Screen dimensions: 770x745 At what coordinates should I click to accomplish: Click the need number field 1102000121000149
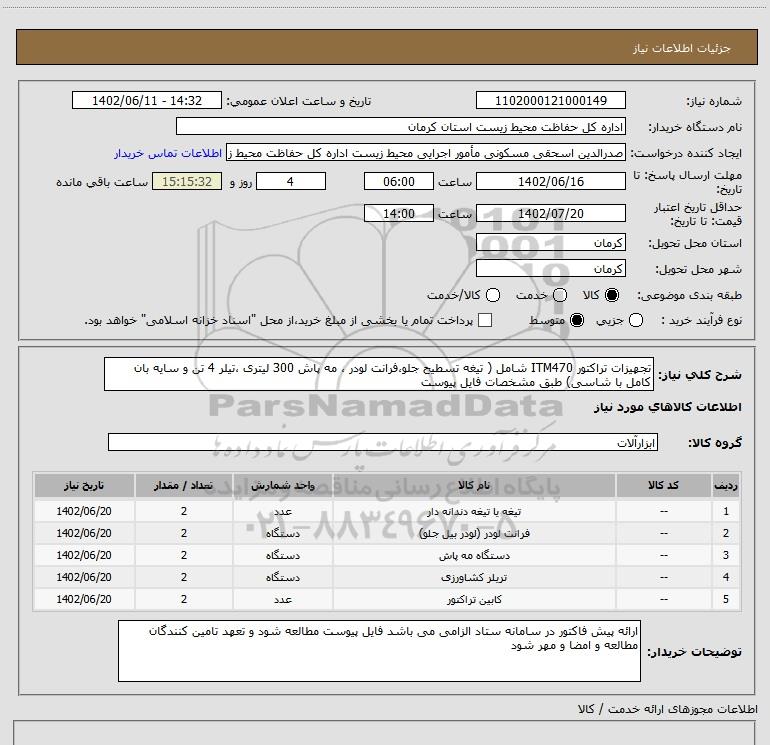(x=550, y=100)
